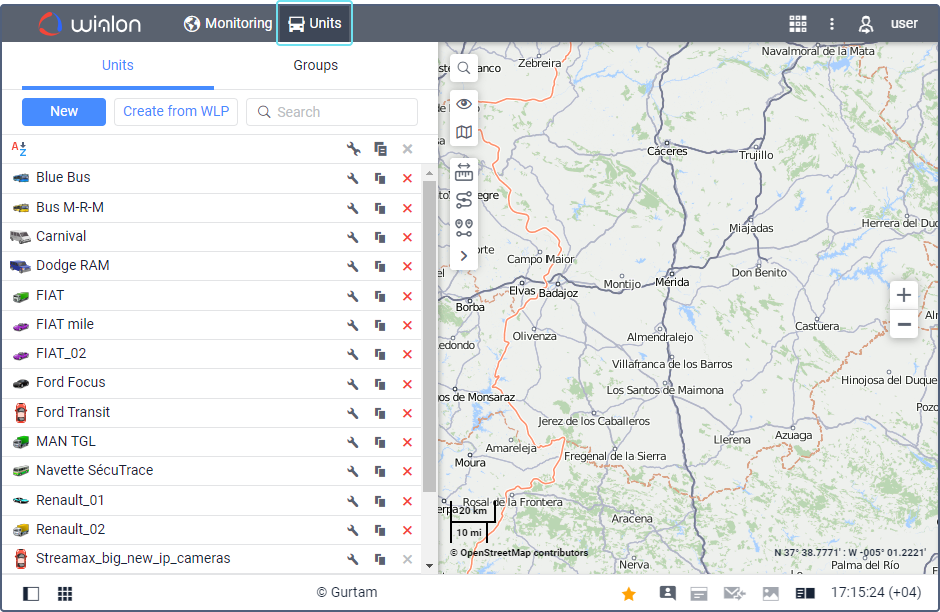The height and width of the screenshot is (612, 940).
Task: Select the Streamax_big_new_ip_cameras unit name
Action: [133, 558]
